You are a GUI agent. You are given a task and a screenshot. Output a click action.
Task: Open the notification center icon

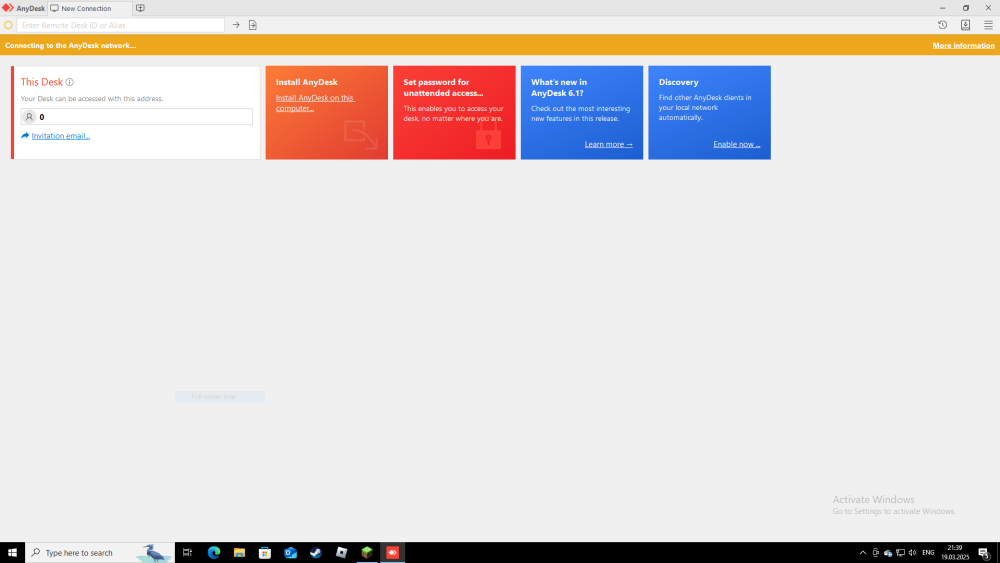pyautogui.click(x=985, y=553)
